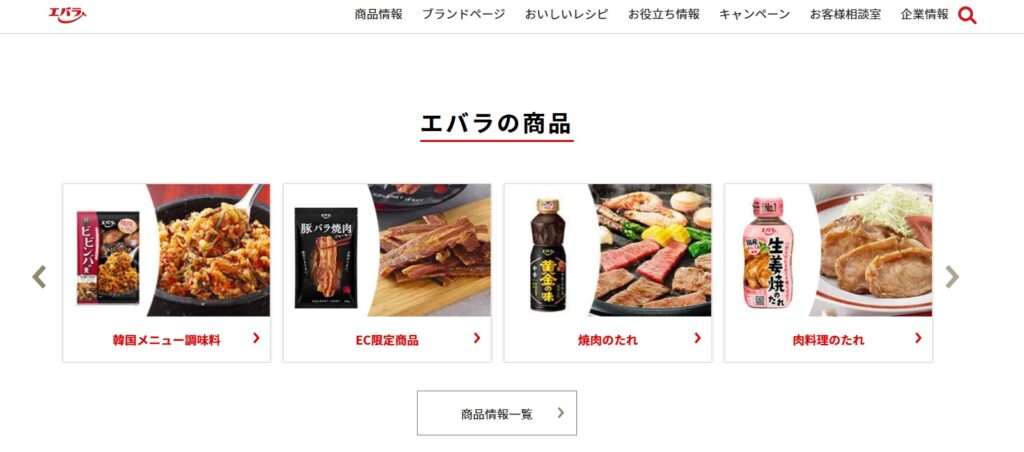Open the 商品情報 menu
Image resolution: width=1024 pixels, height=452 pixels.
click(x=379, y=14)
